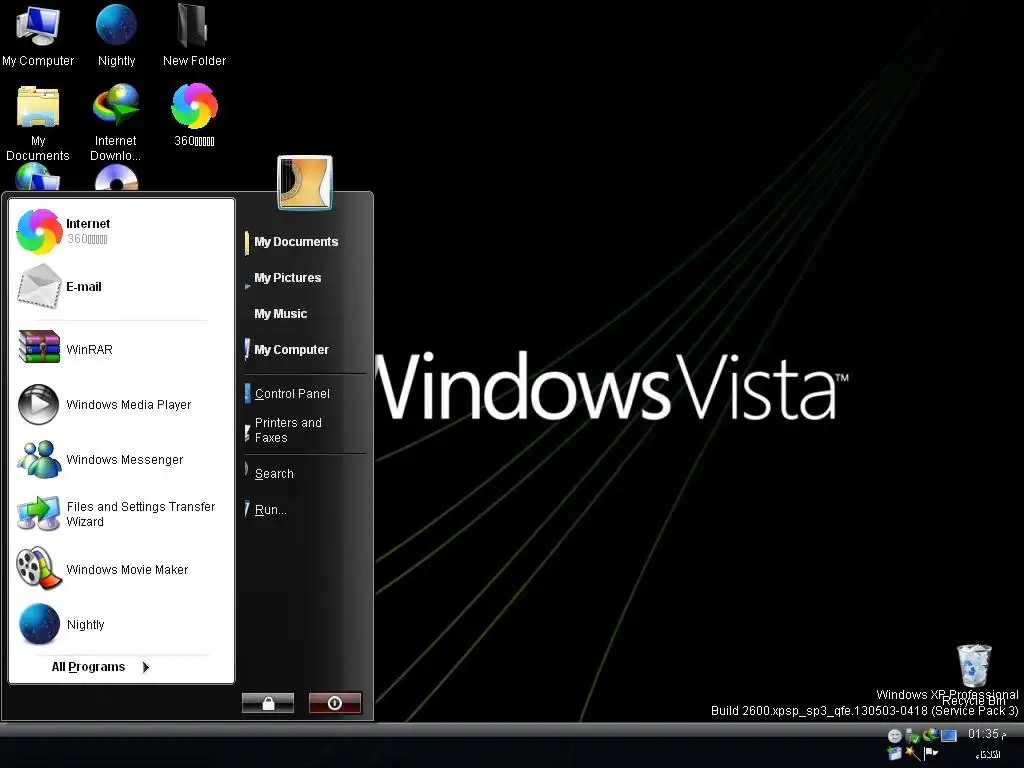The image size is (1024, 768).
Task: Click Internet Download Manager tray icon
Action: 931,735
